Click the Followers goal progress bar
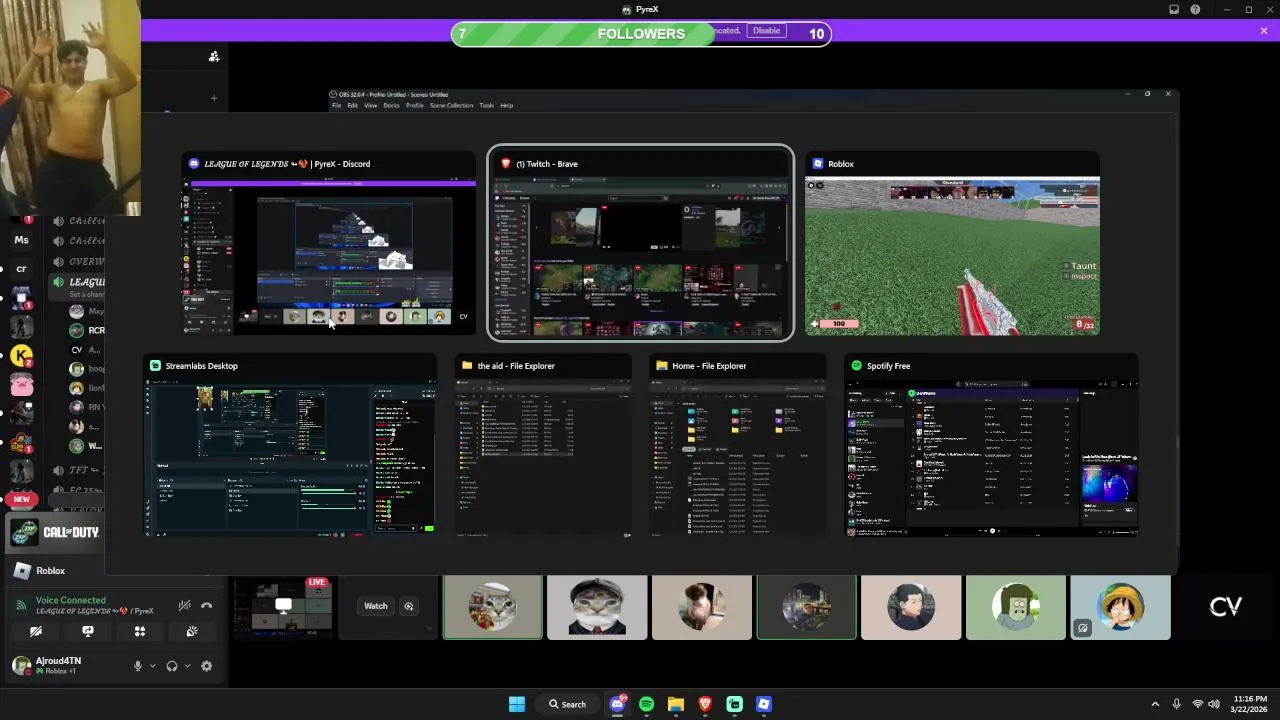The image size is (1280, 720). click(x=641, y=34)
